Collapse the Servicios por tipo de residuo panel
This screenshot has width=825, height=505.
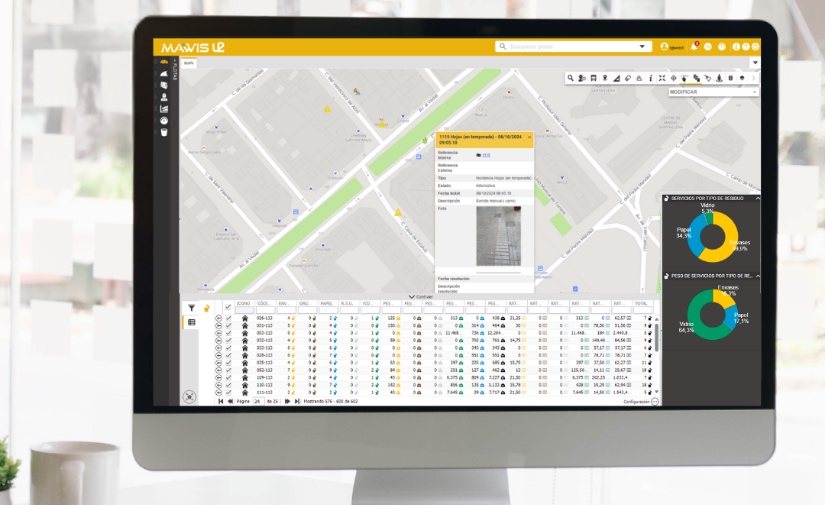tap(756, 198)
